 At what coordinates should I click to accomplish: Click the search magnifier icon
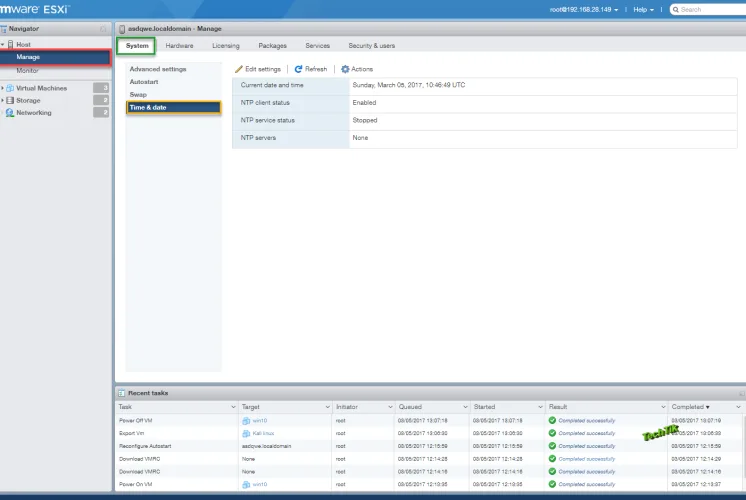[x=676, y=10]
